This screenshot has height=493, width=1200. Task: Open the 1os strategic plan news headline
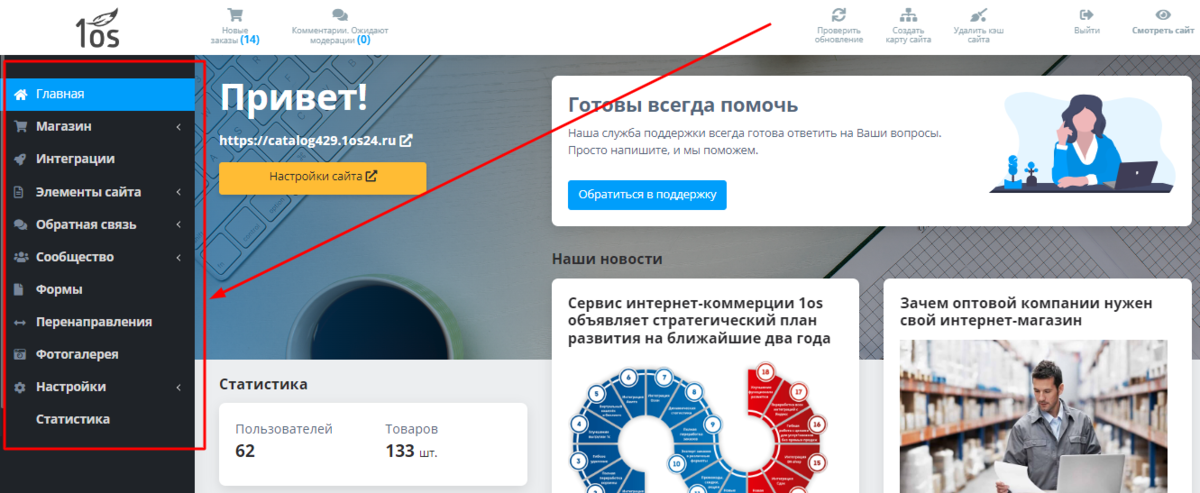[x=698, y=320]
